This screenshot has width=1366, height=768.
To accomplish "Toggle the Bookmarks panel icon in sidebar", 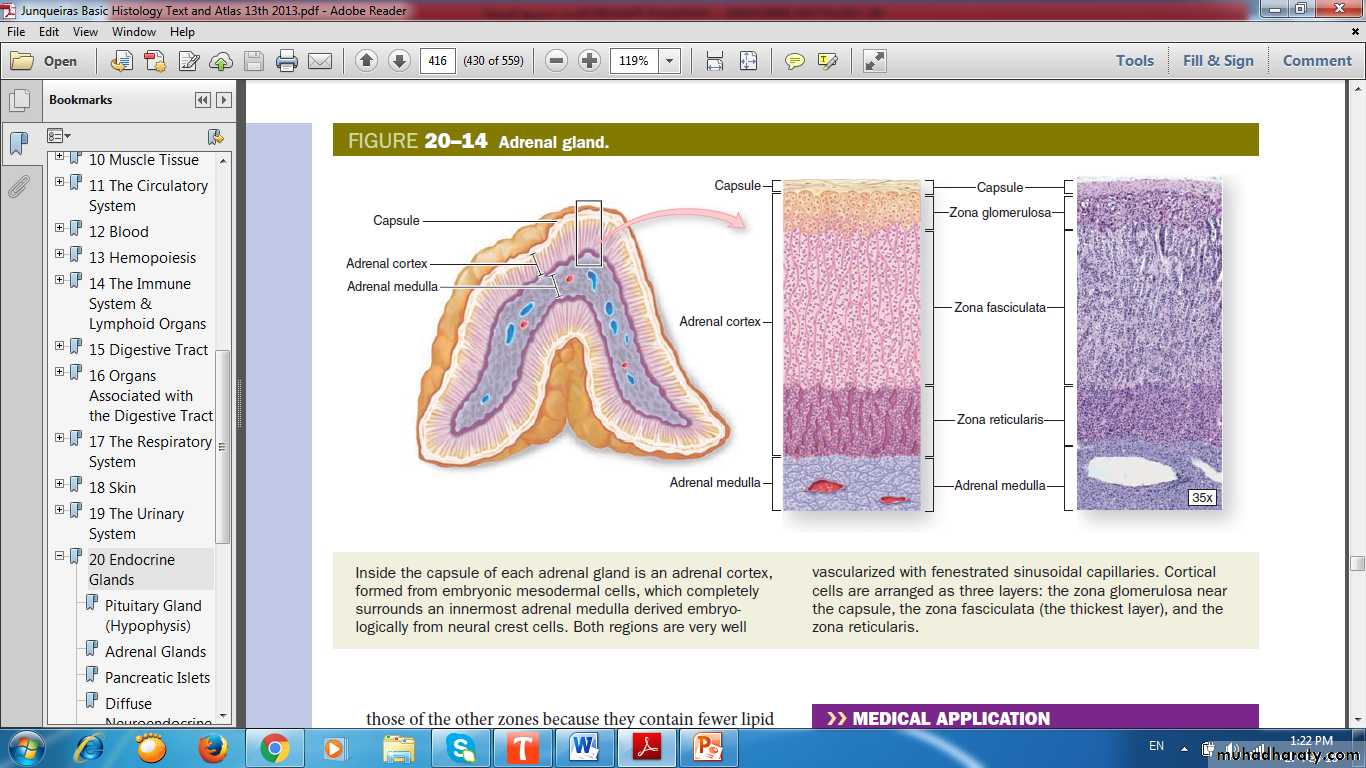I will 19,143.
